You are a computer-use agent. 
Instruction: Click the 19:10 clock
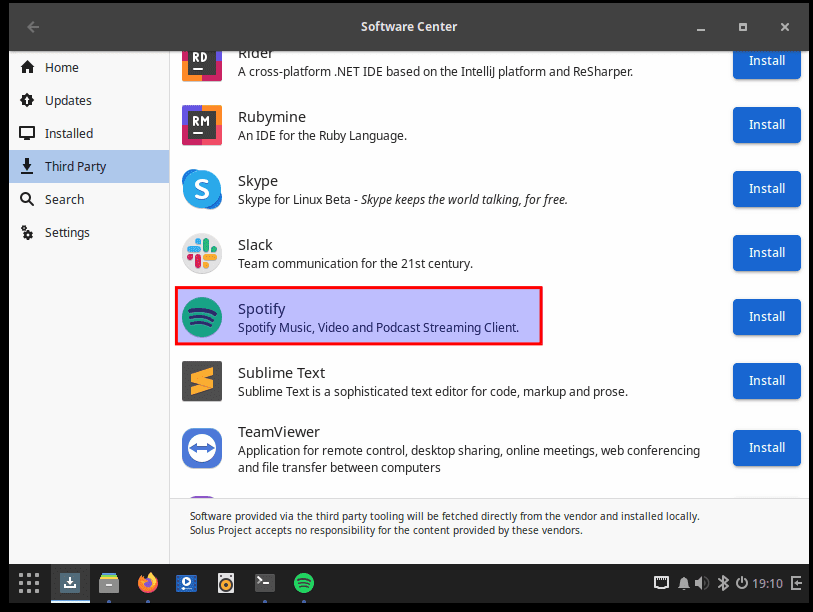point(767,583)
